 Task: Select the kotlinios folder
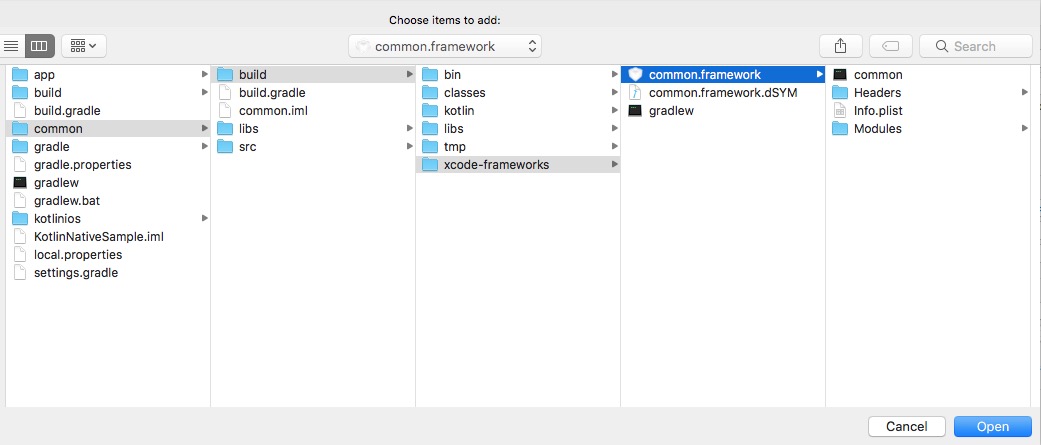[x=57, y=219]
